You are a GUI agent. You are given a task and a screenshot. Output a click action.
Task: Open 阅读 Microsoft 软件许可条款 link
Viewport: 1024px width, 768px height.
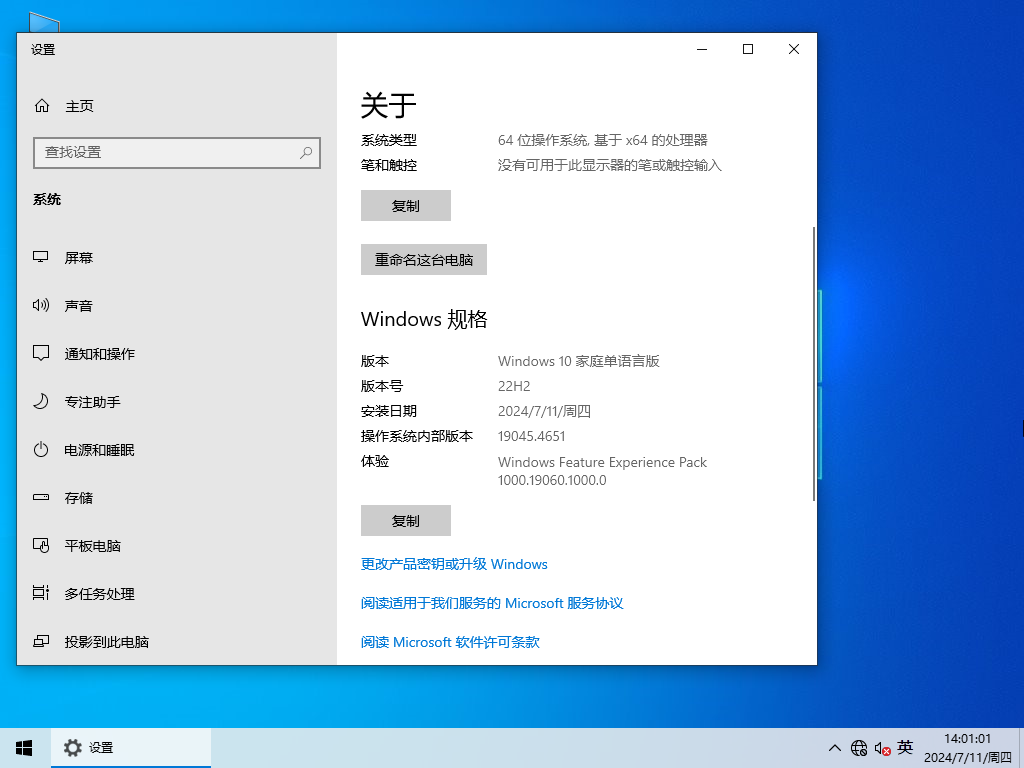click(449, 642)
